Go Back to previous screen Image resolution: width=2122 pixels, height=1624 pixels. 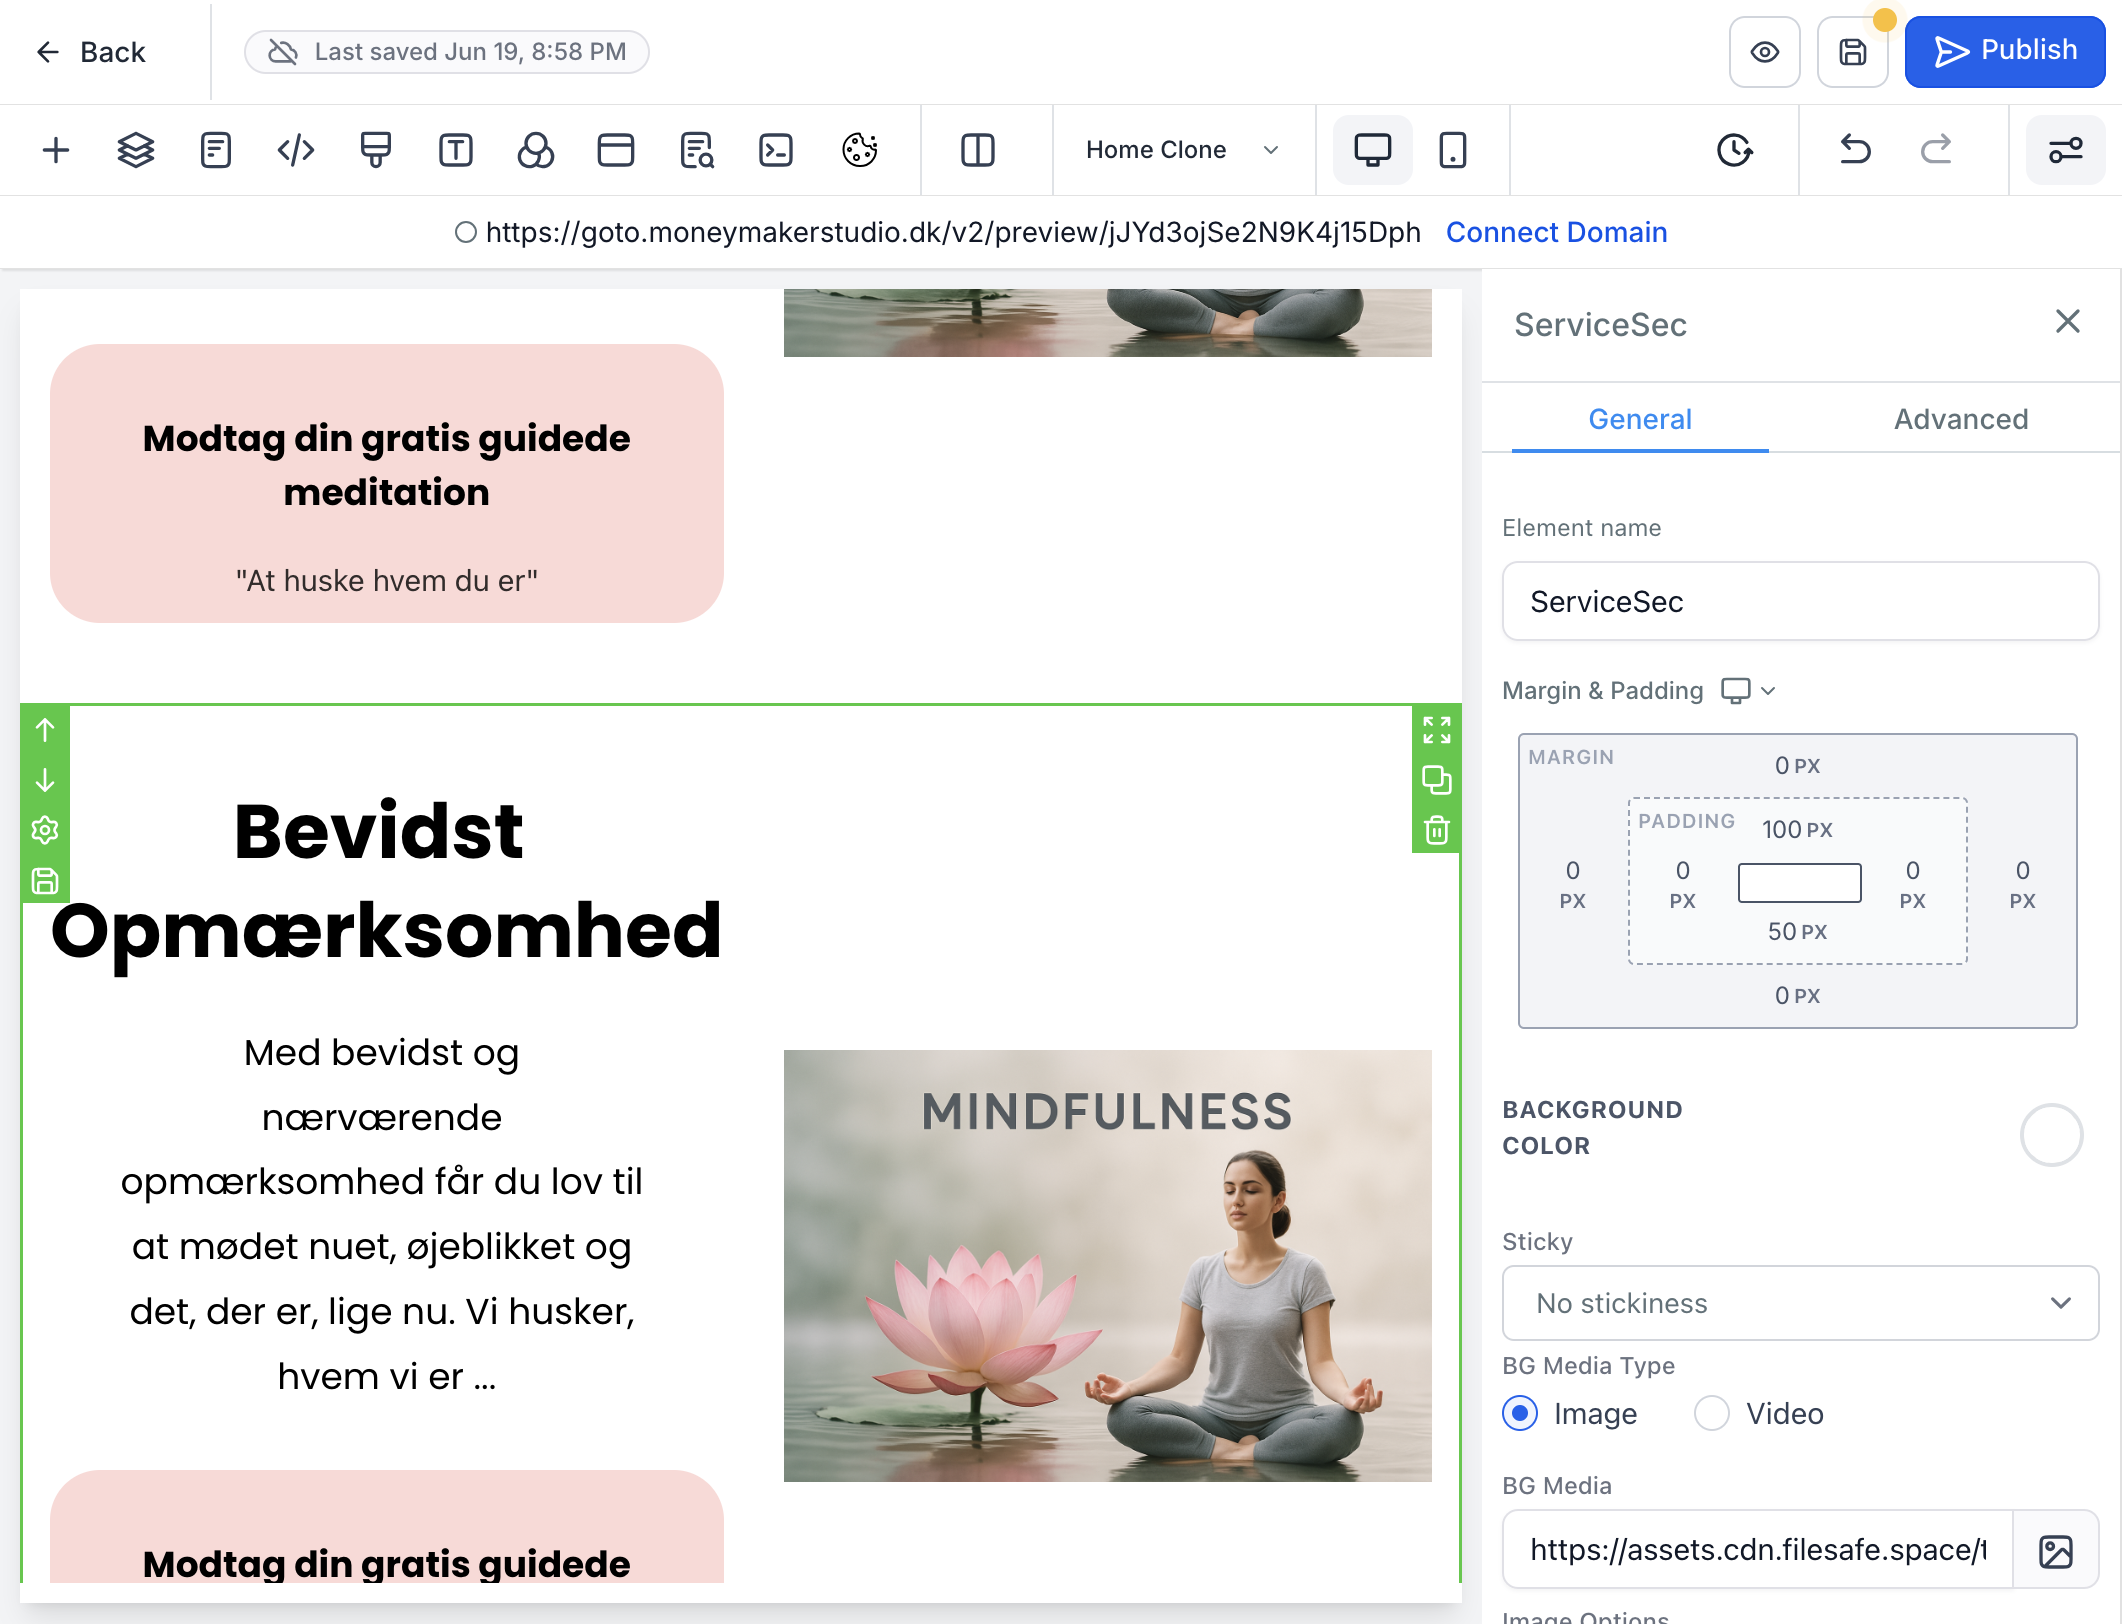pyautogui.click(x=90, y=52)
